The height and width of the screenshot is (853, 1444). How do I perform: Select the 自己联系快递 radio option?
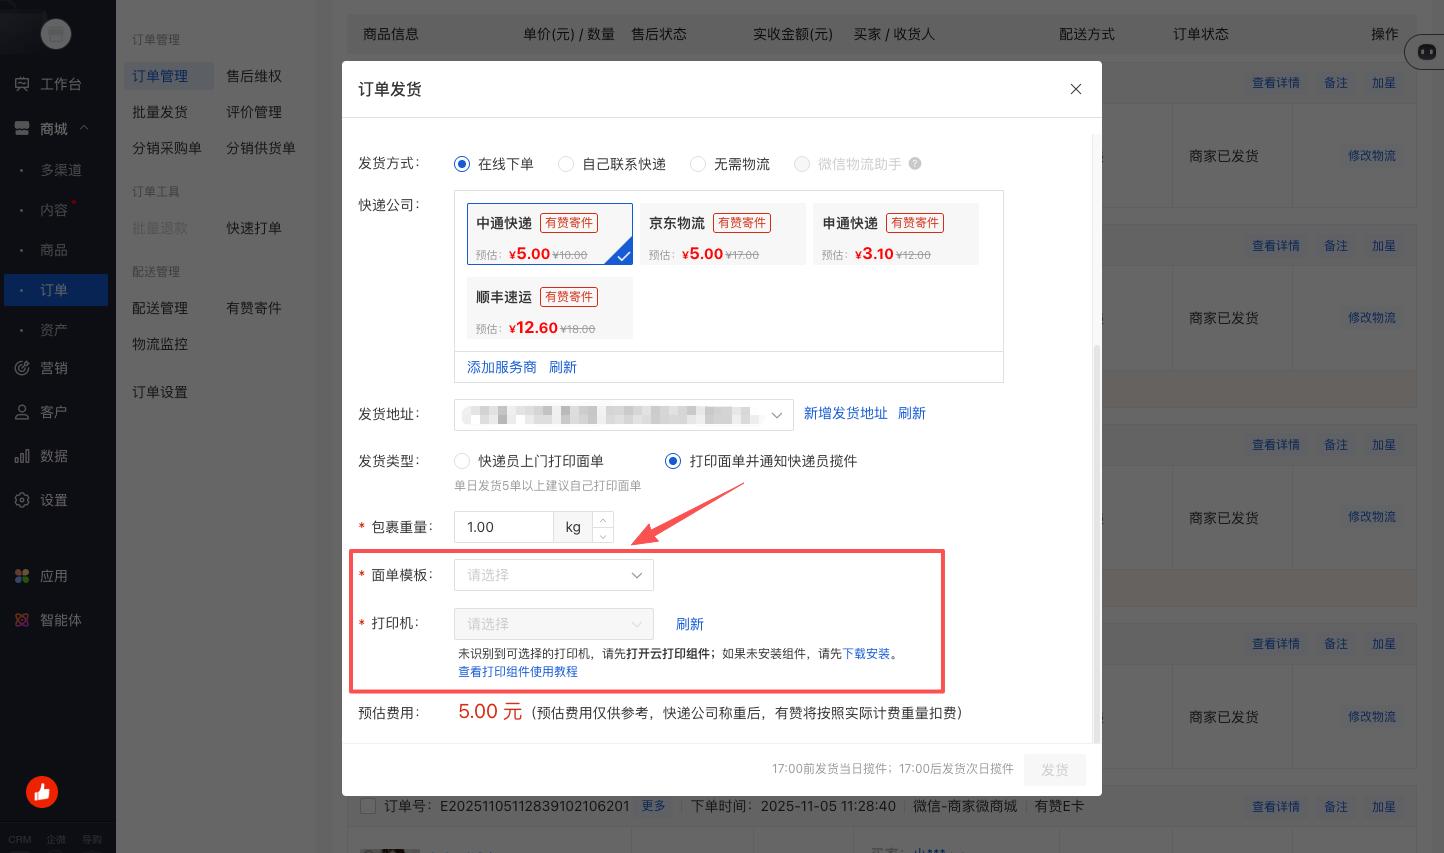click(566, 164)
